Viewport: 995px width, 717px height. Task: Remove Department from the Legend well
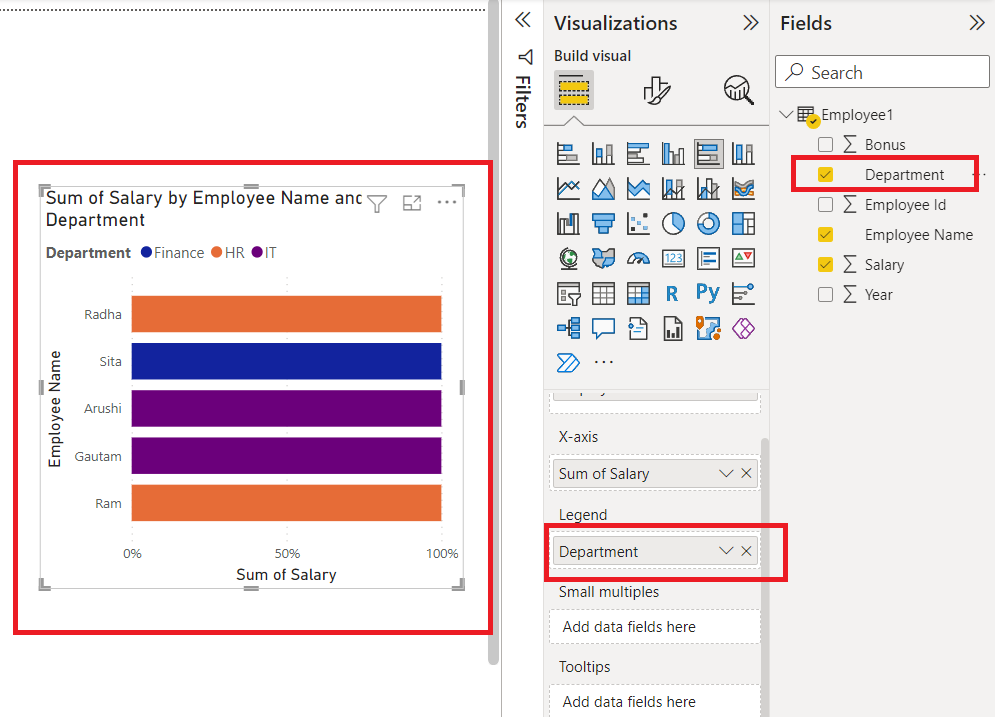(x=746, y=550)
